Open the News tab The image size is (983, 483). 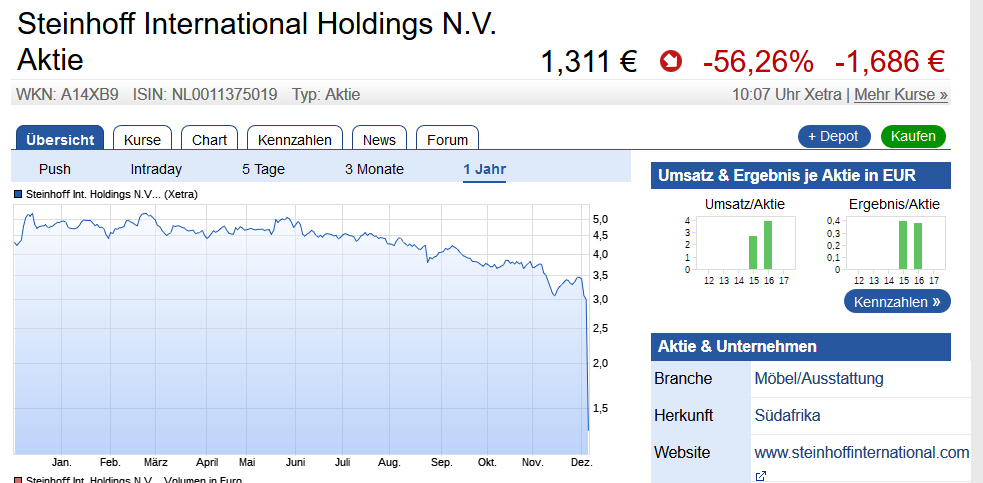(379, 140)
